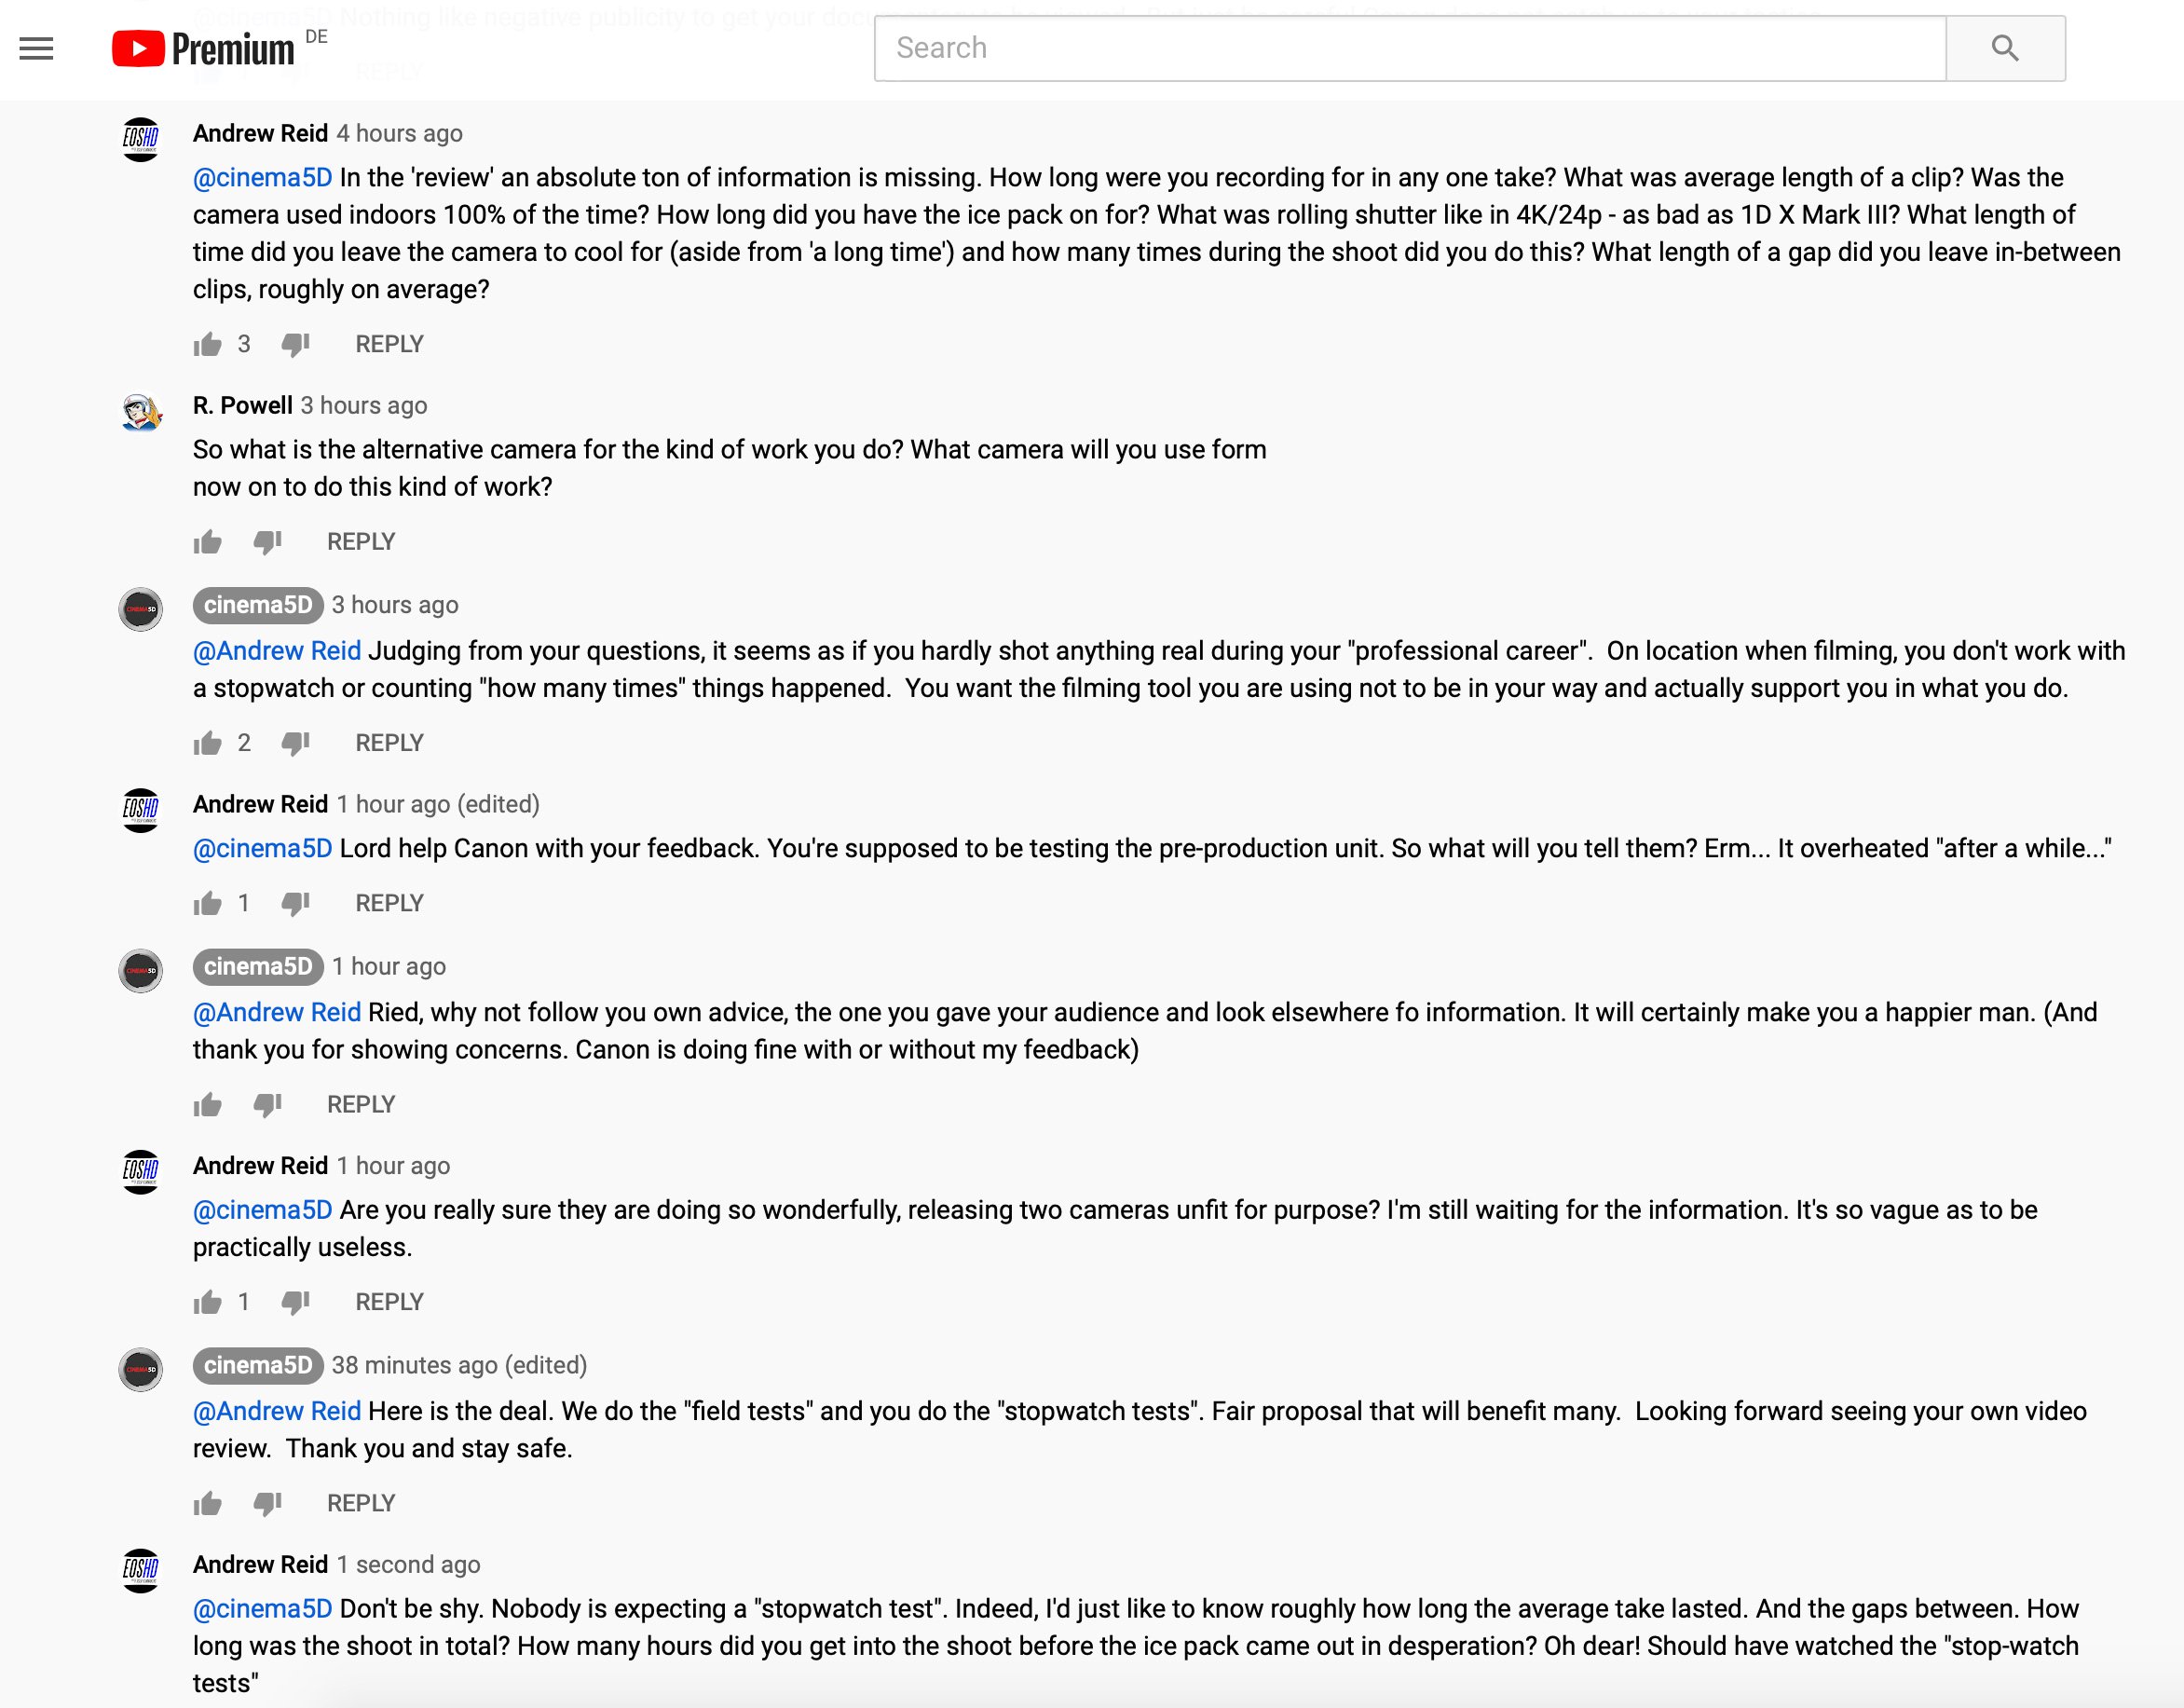Dislike R. Powell's comment
Viewport: 2184px width, 1708px height.
[x=267, y=542]
